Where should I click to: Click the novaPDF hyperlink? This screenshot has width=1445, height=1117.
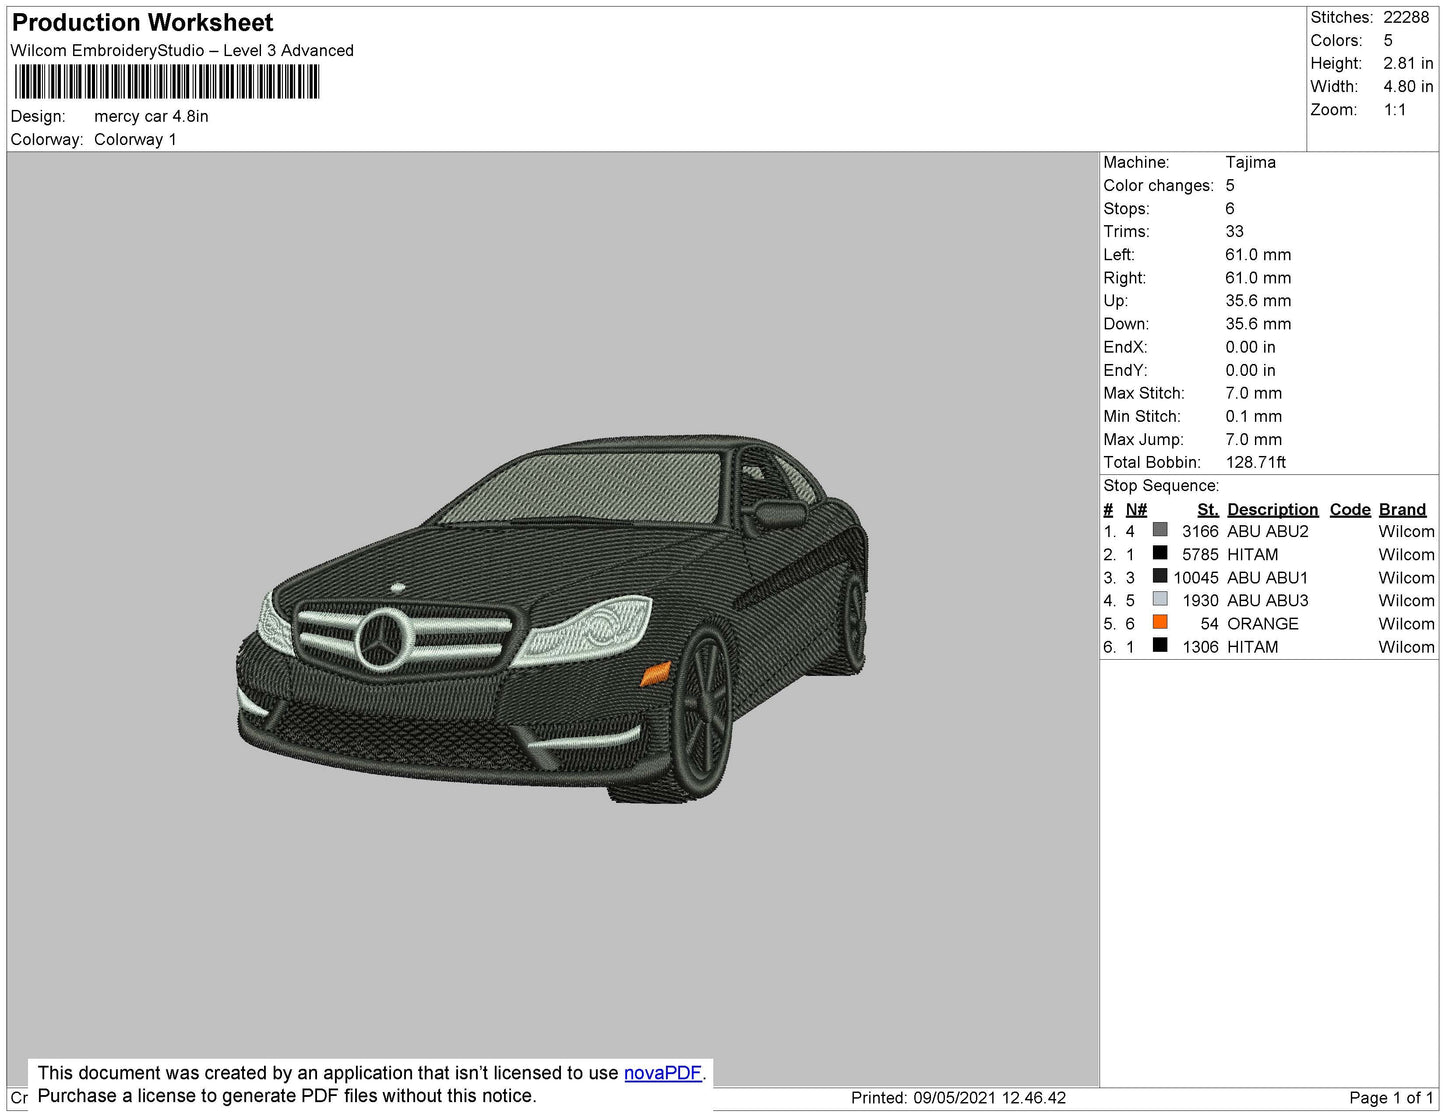[x=663, y=1073]
